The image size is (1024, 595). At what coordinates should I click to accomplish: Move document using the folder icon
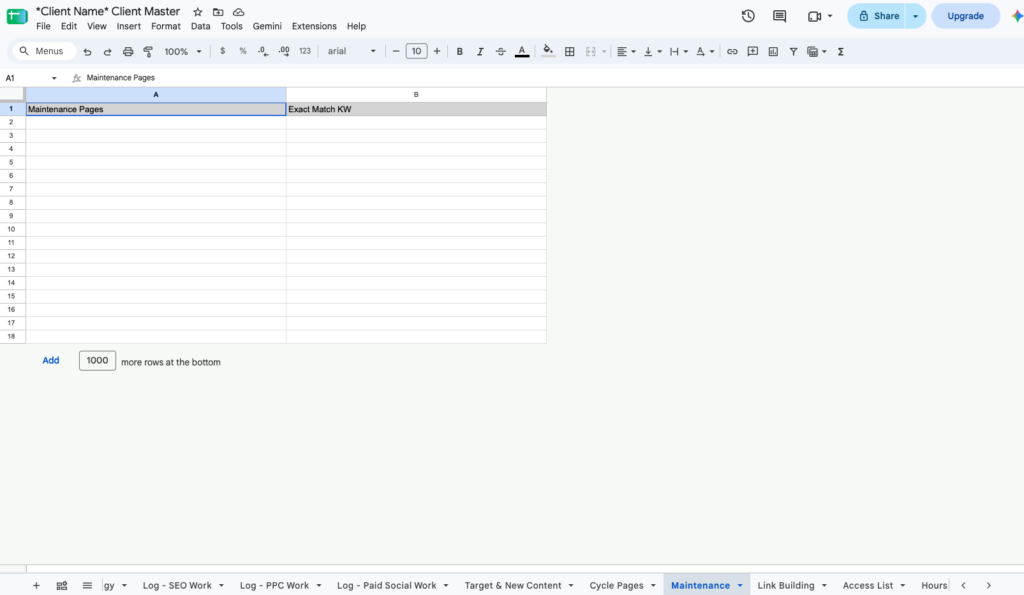click(218, 12)
